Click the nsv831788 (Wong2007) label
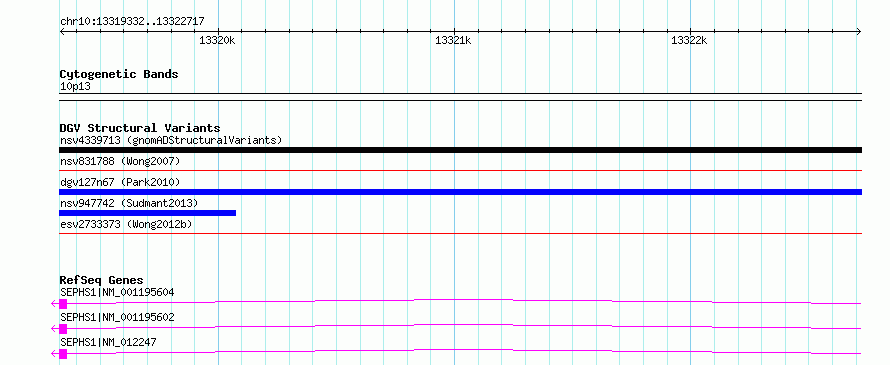890x365 pixels. point(120,162)
